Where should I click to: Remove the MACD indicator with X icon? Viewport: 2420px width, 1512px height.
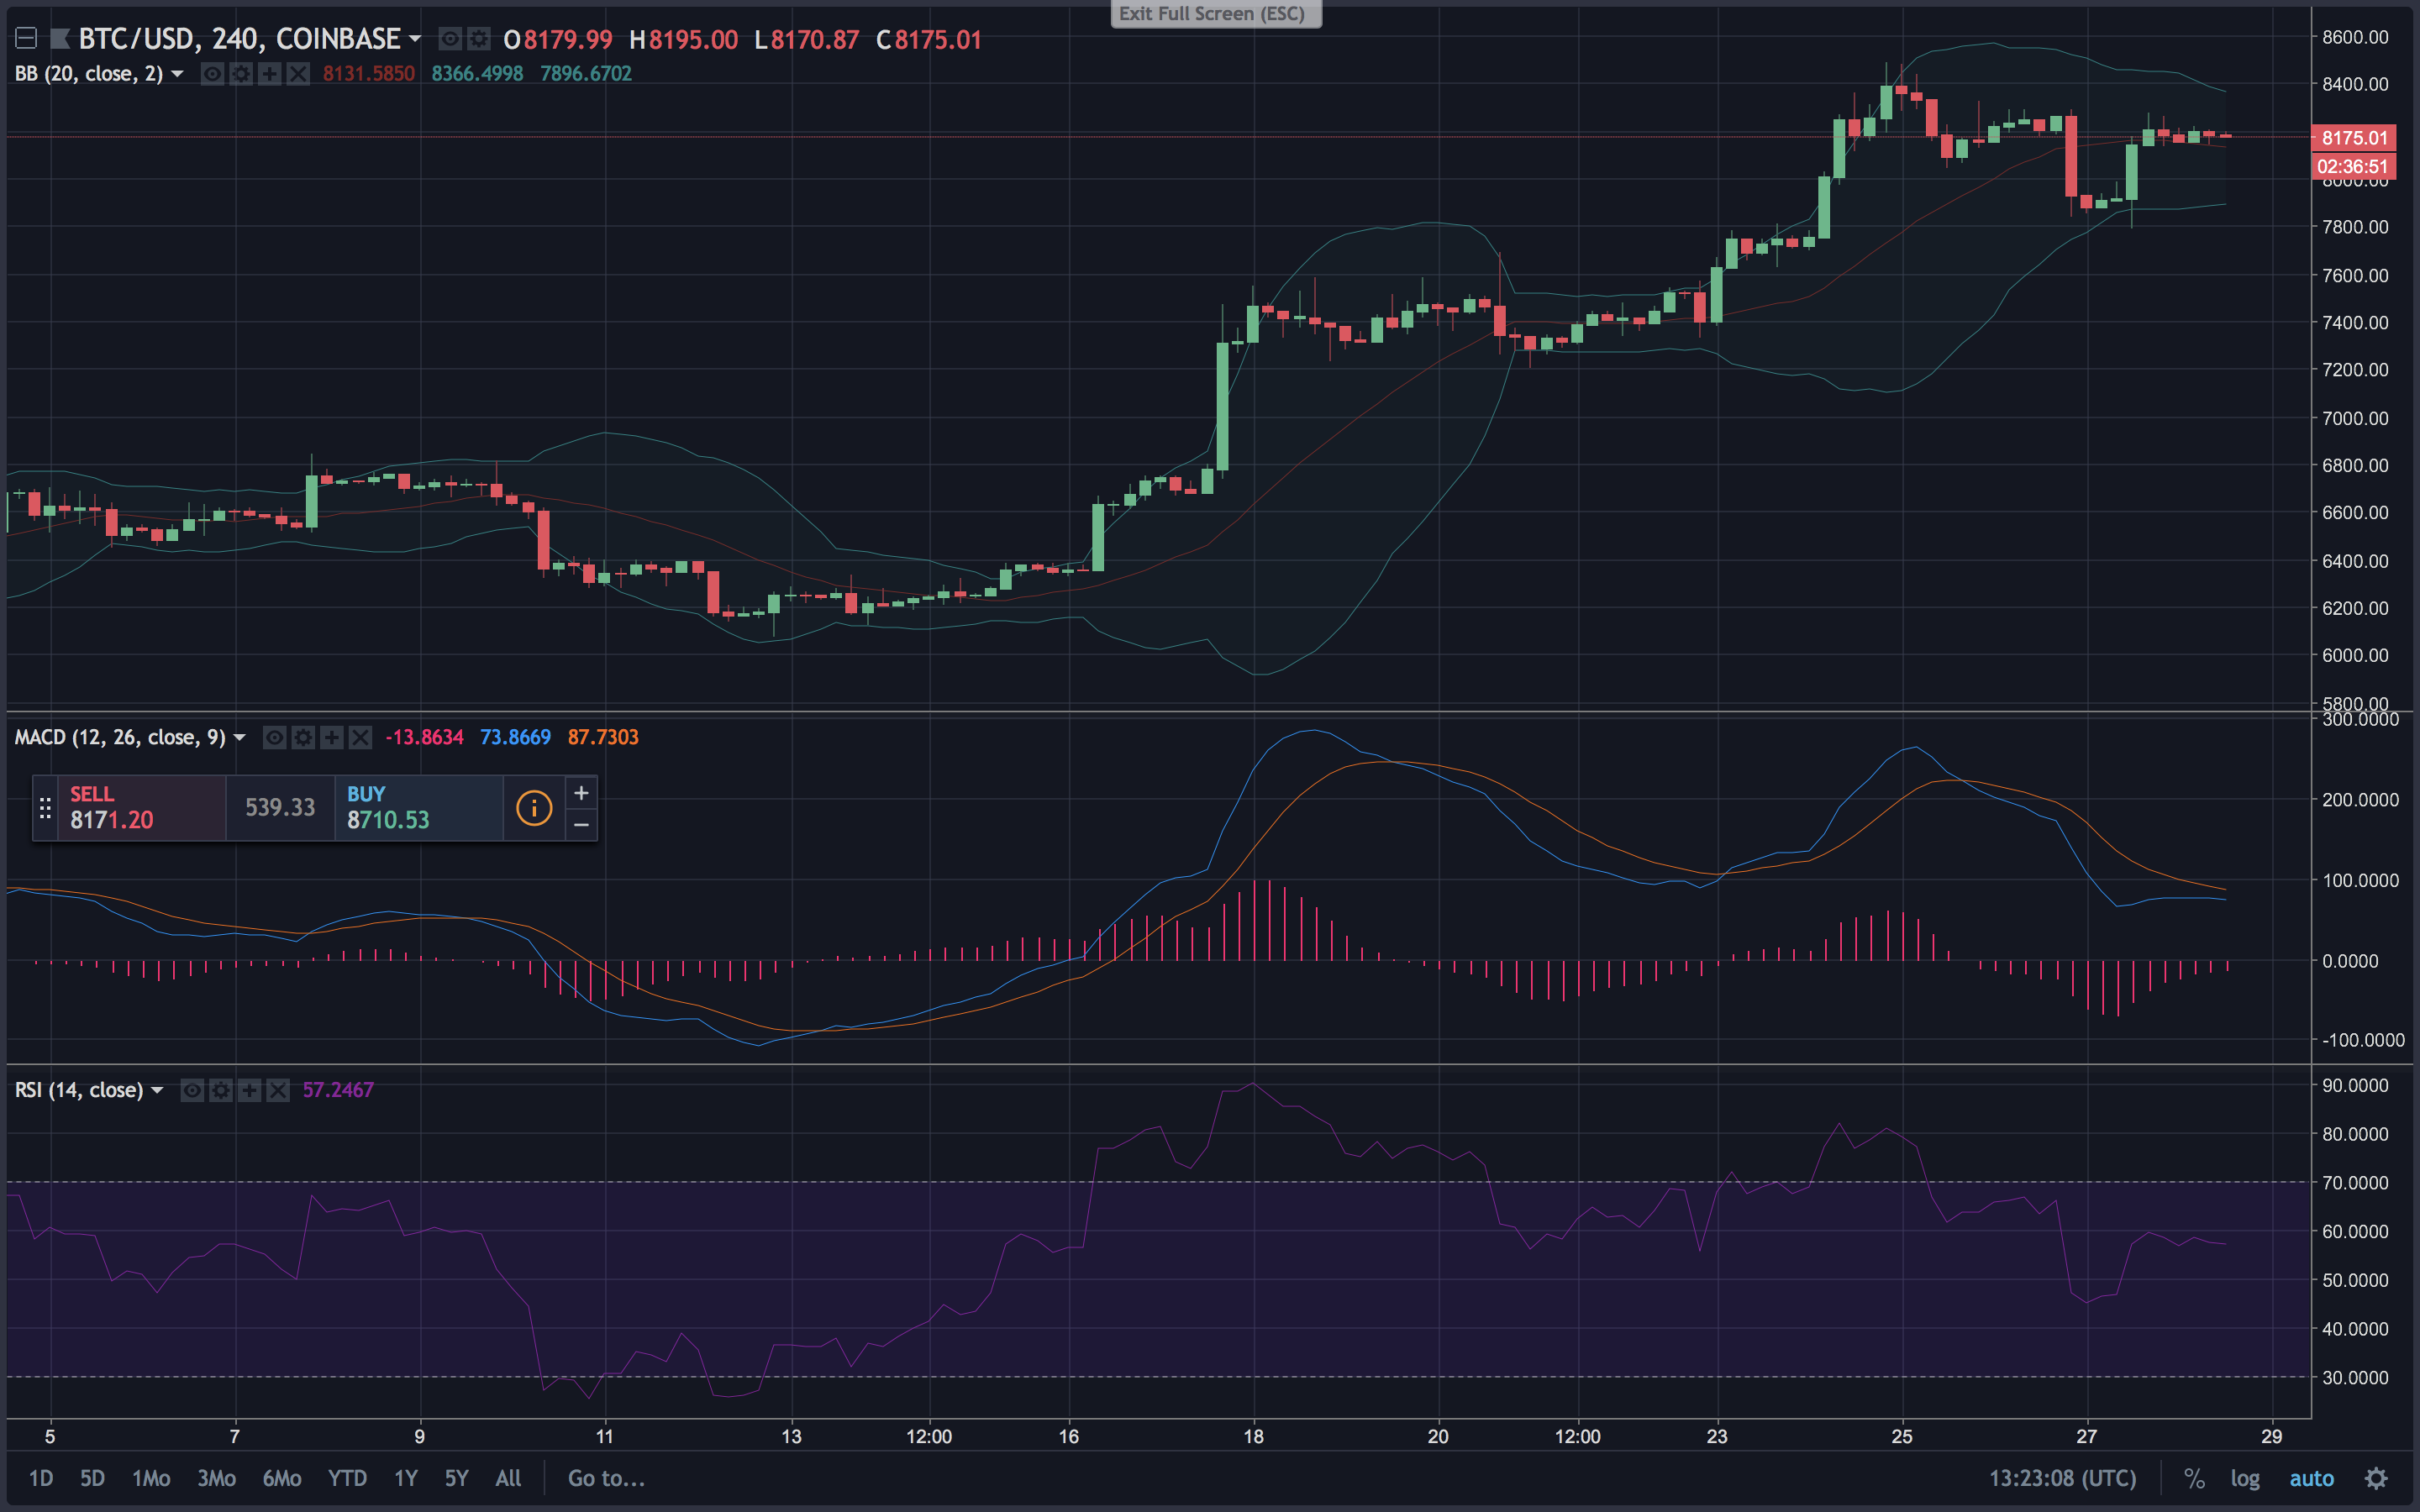360,738
